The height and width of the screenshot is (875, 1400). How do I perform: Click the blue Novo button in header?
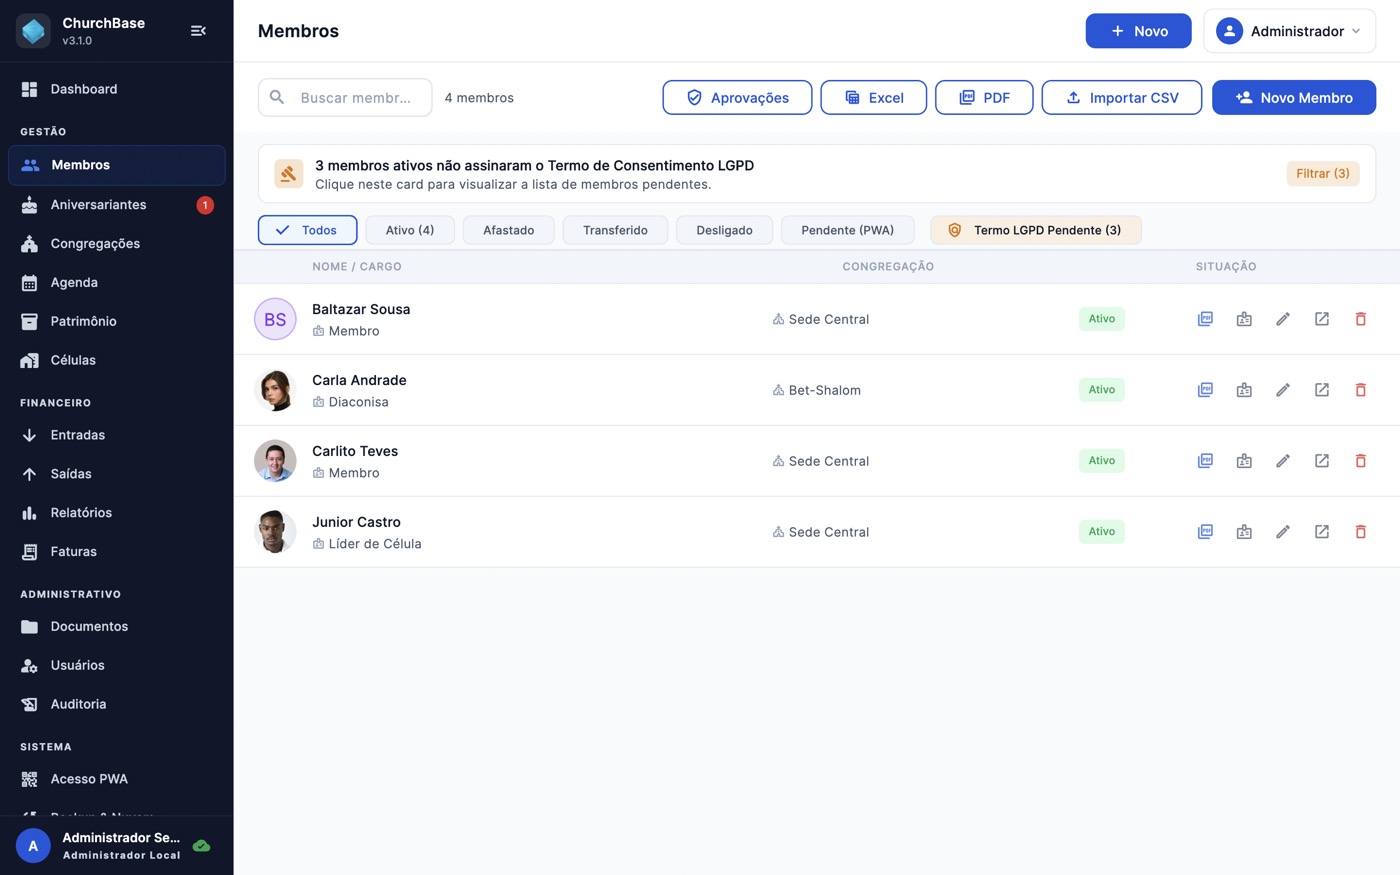(x=1138, y=31)
